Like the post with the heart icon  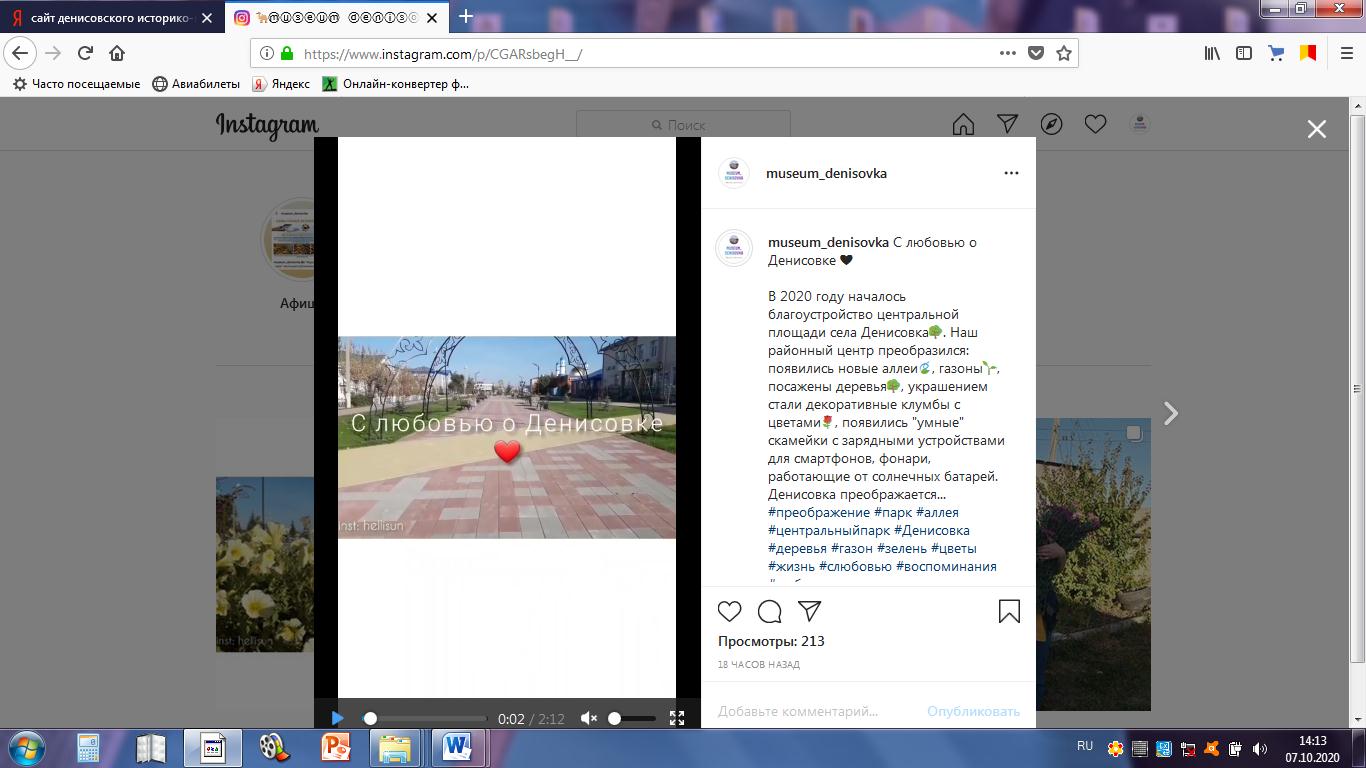[730, 611]
